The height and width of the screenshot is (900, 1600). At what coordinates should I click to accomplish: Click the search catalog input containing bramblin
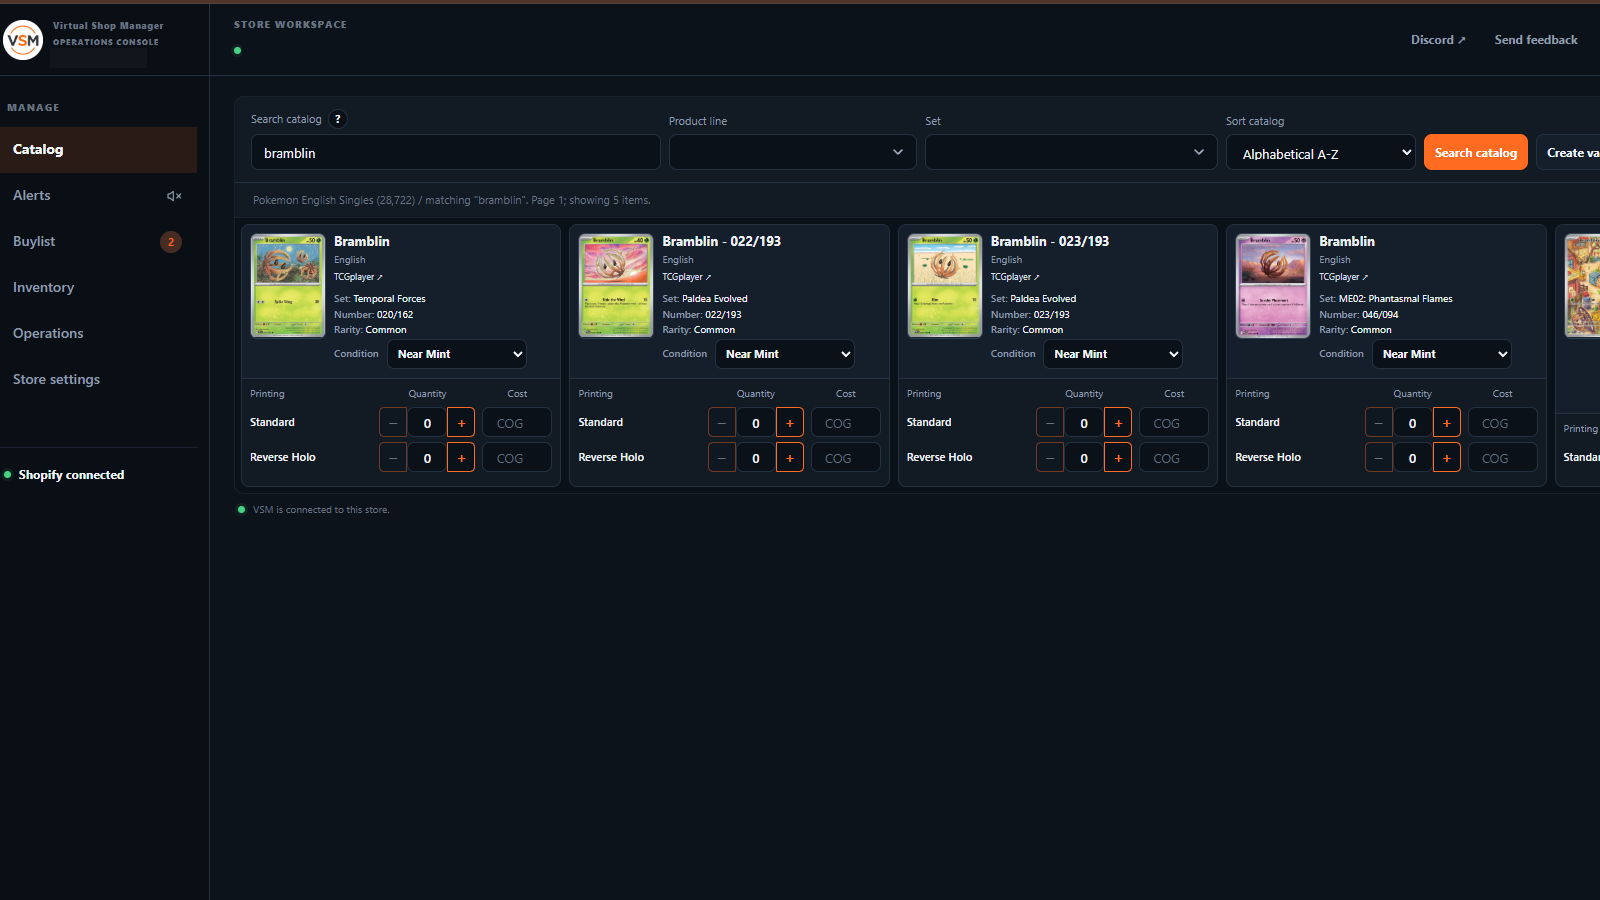pos(456,152)
